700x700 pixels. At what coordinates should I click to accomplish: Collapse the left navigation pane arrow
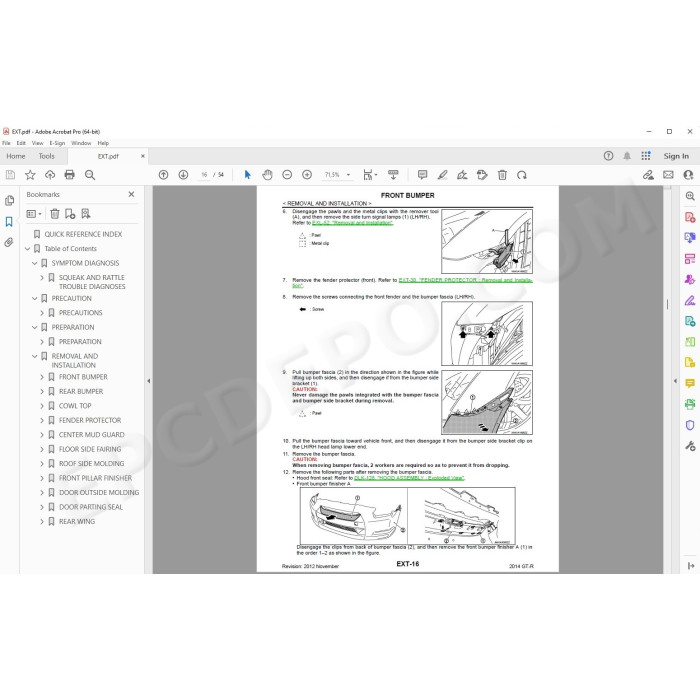149,381
